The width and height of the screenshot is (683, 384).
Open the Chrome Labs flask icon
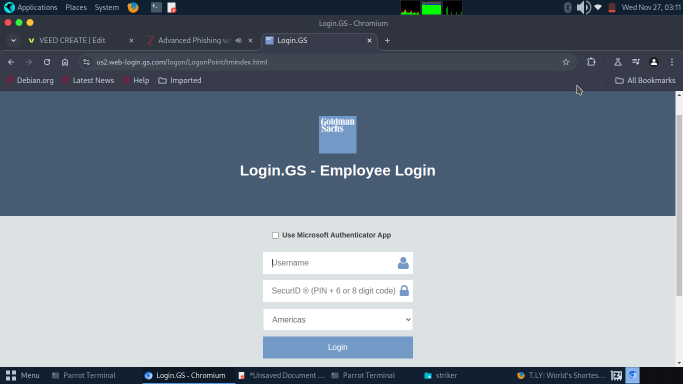click(x=618, y=62)
